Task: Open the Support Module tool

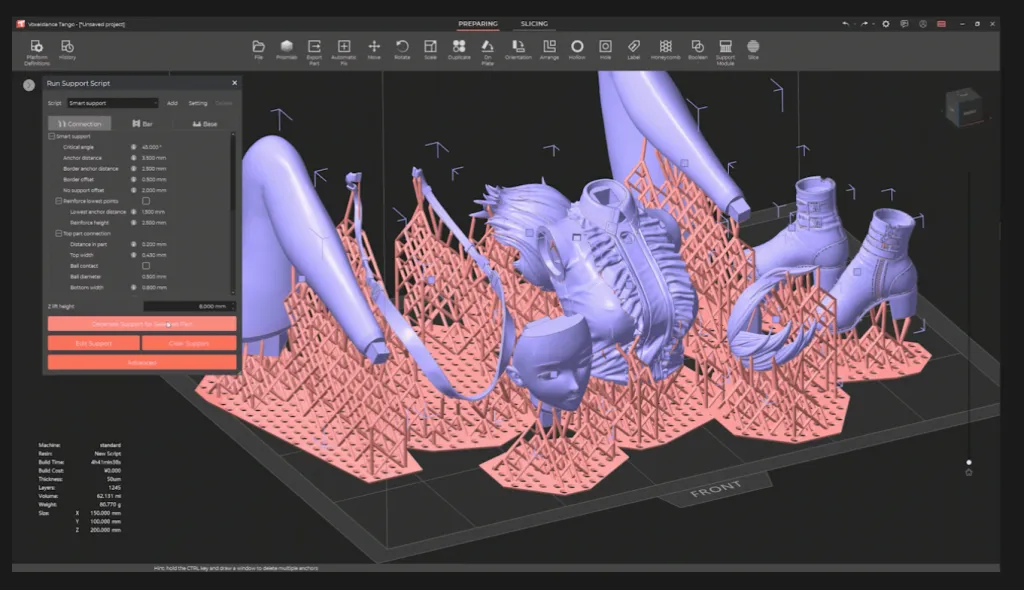Action: (725, 49)
